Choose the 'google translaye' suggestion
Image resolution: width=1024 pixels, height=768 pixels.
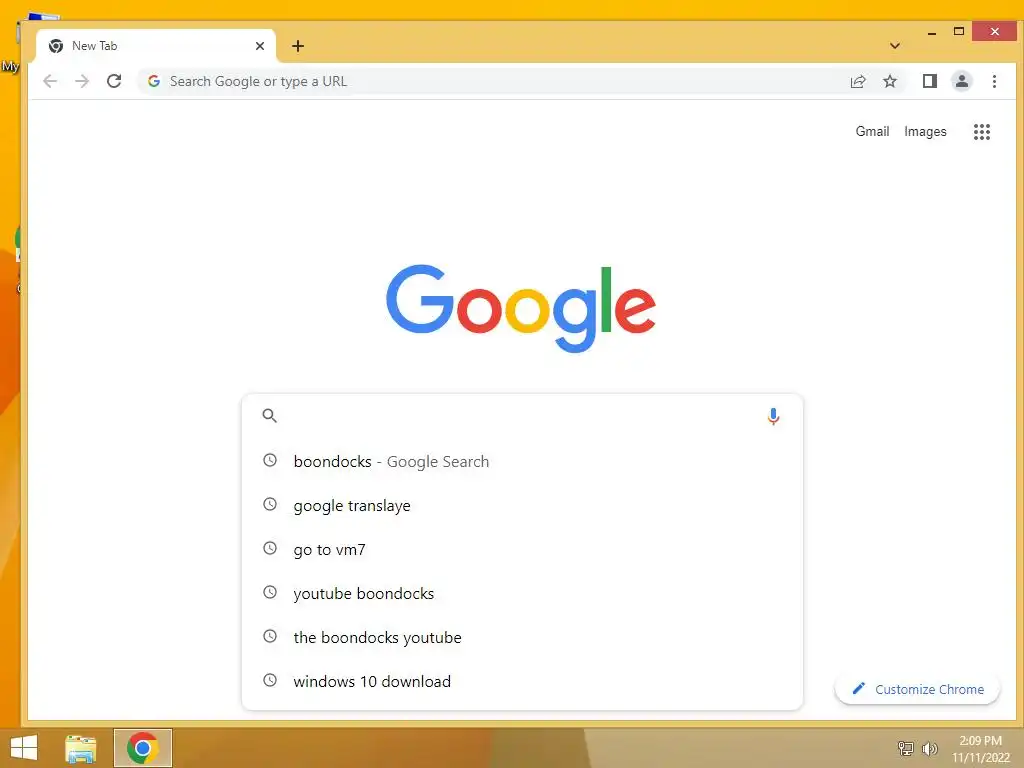522,505
